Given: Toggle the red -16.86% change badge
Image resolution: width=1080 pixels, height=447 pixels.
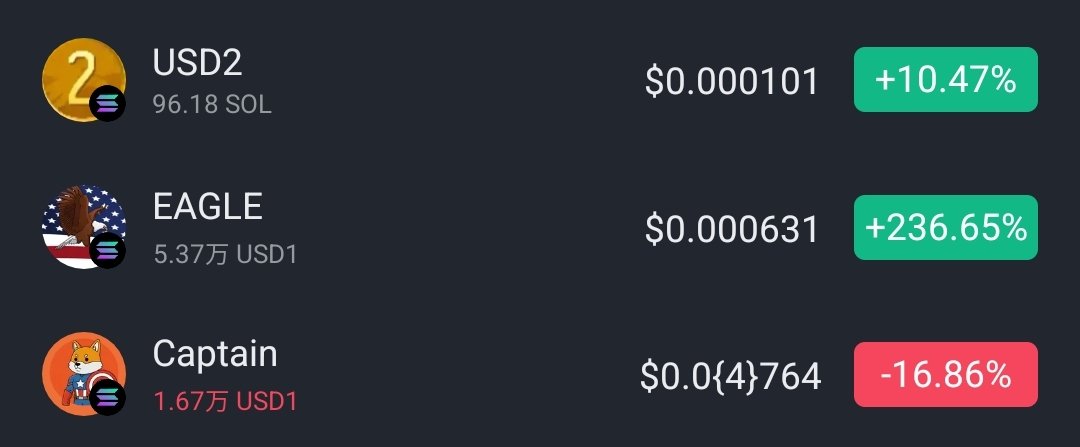Looking at the screenshot, I should click(x=946, y=375).
